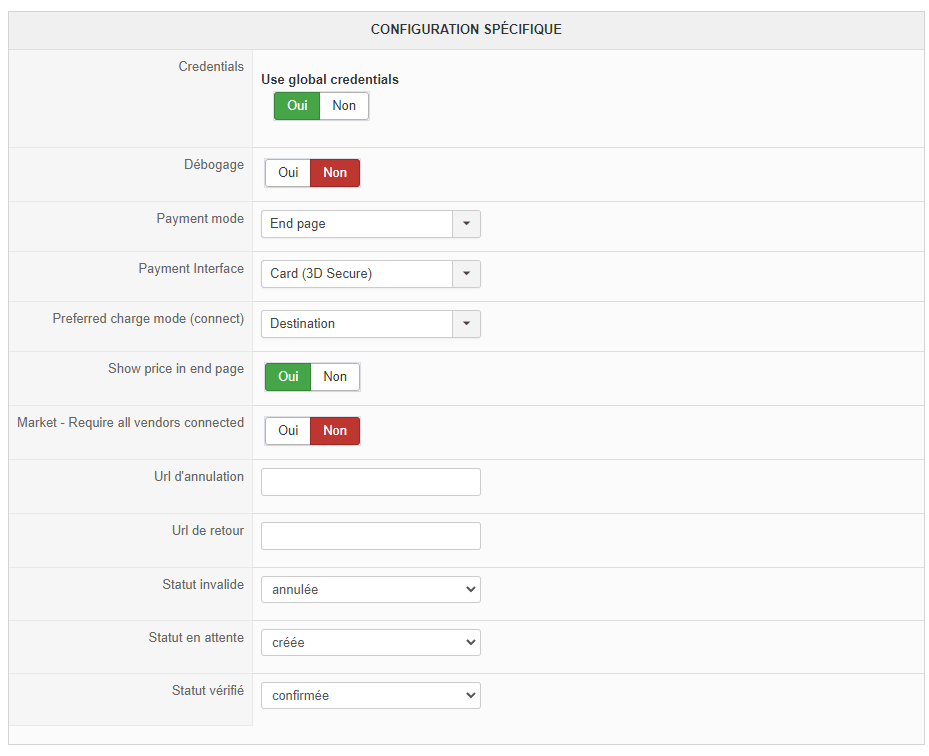The width and height of the screenshot is (929, 756).
Task: Choose Oui for Show price in end page
Action: tap(288, 377)
